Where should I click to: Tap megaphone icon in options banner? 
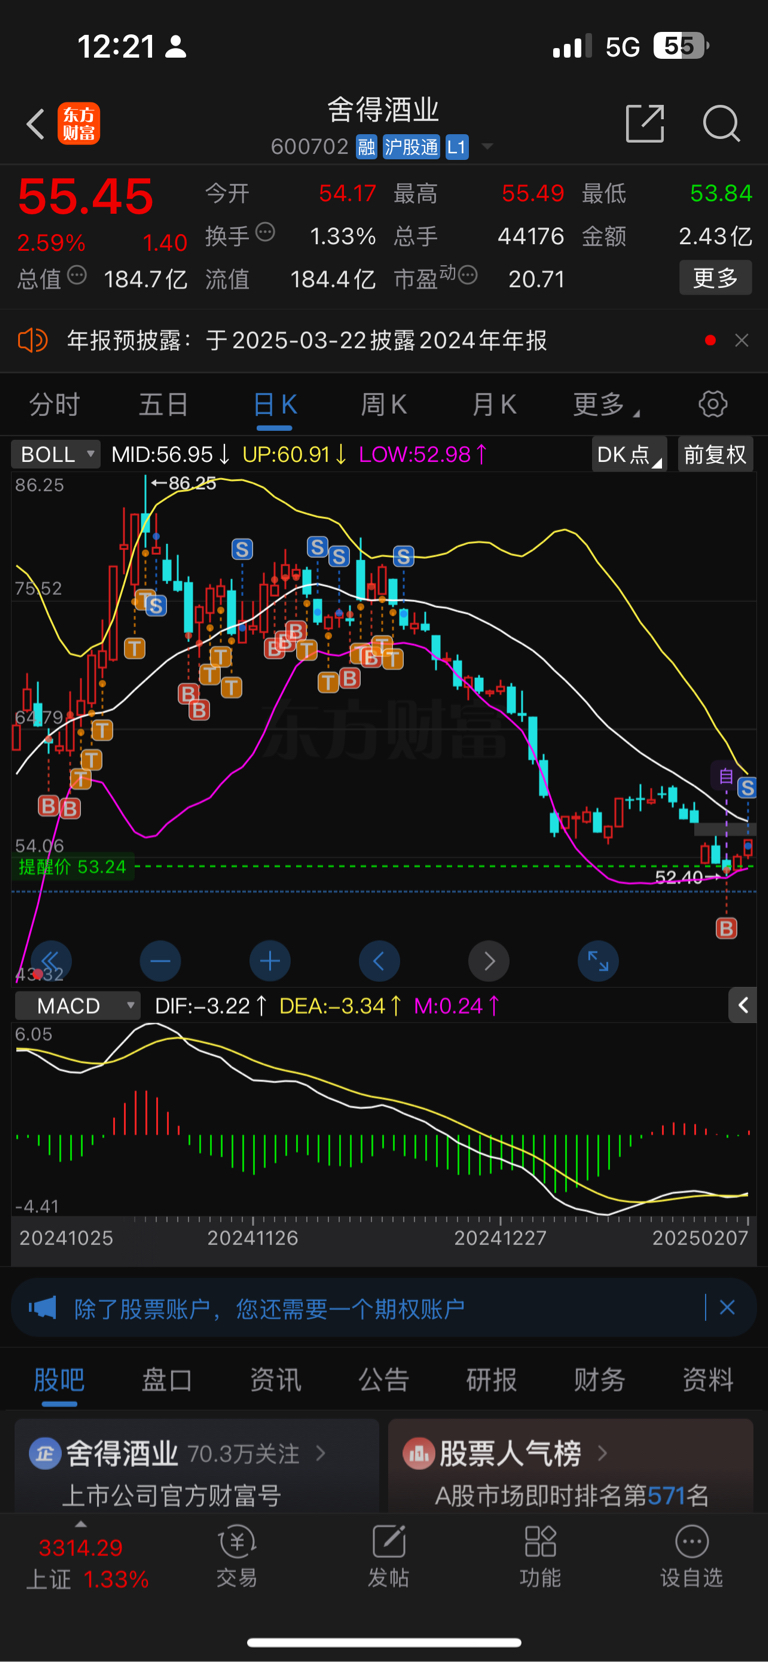click(43, 1308)
